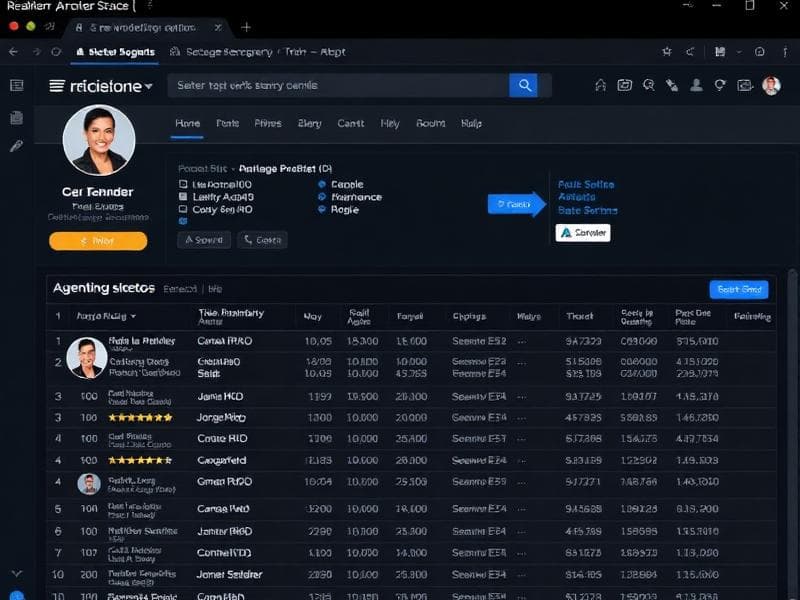
Task: Click inside the top search input field
Action: 338,85
